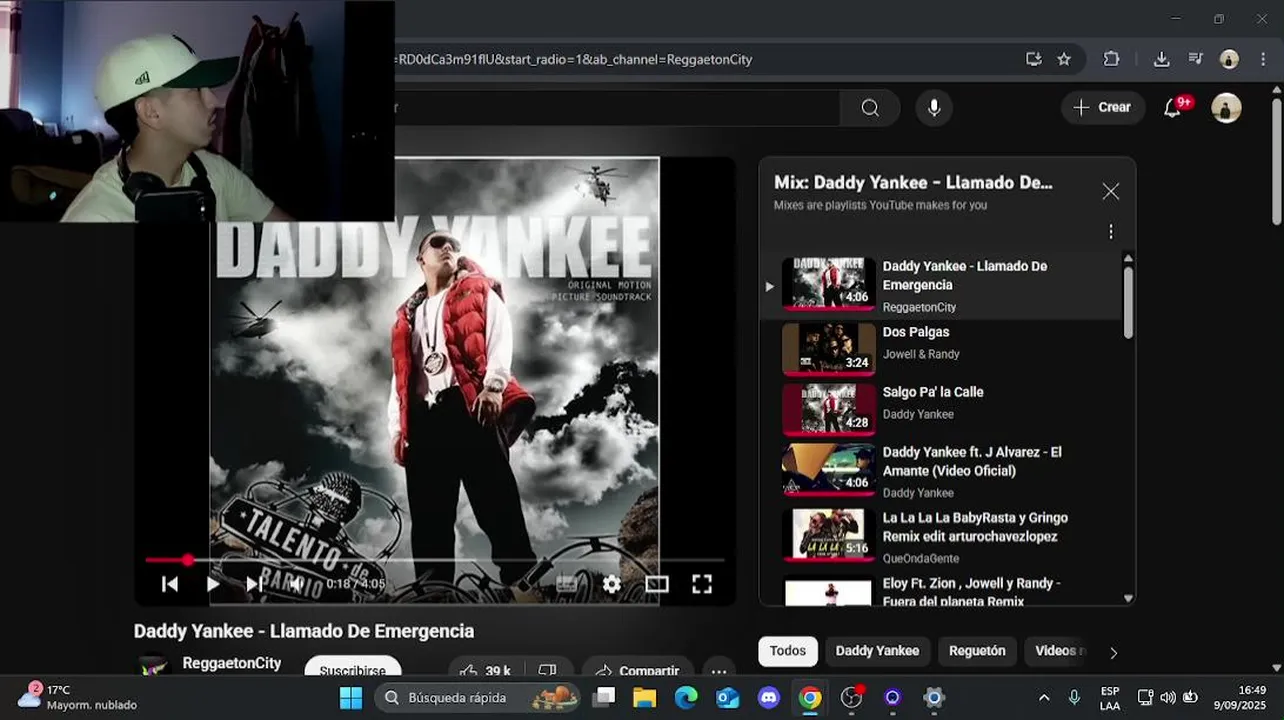Play the previous video in the player
The width and height of the screenshot is (1284, 720).
click(x=170, y=584)
